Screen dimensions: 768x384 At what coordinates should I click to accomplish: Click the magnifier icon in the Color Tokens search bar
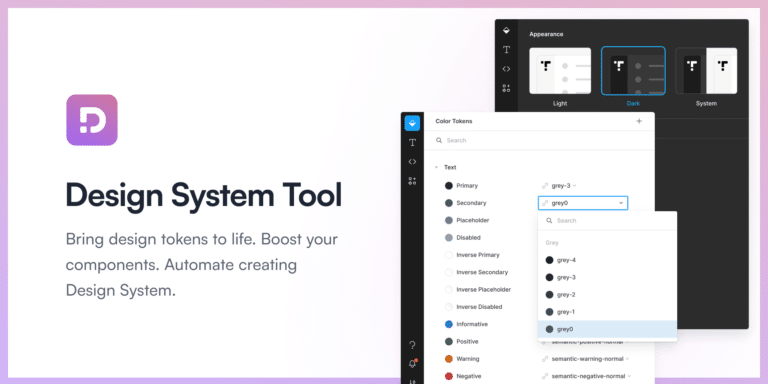439,141
